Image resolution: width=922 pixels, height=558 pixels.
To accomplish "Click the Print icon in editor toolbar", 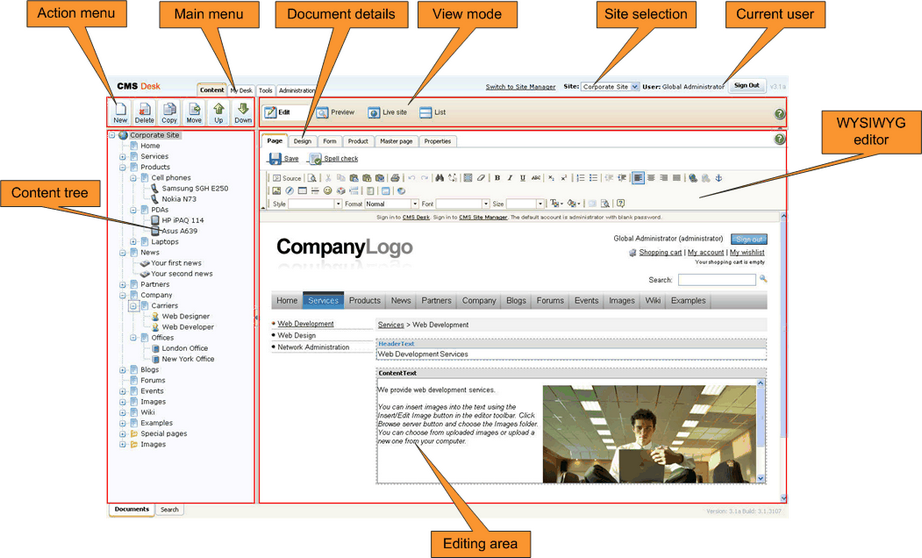I will 395,178.
